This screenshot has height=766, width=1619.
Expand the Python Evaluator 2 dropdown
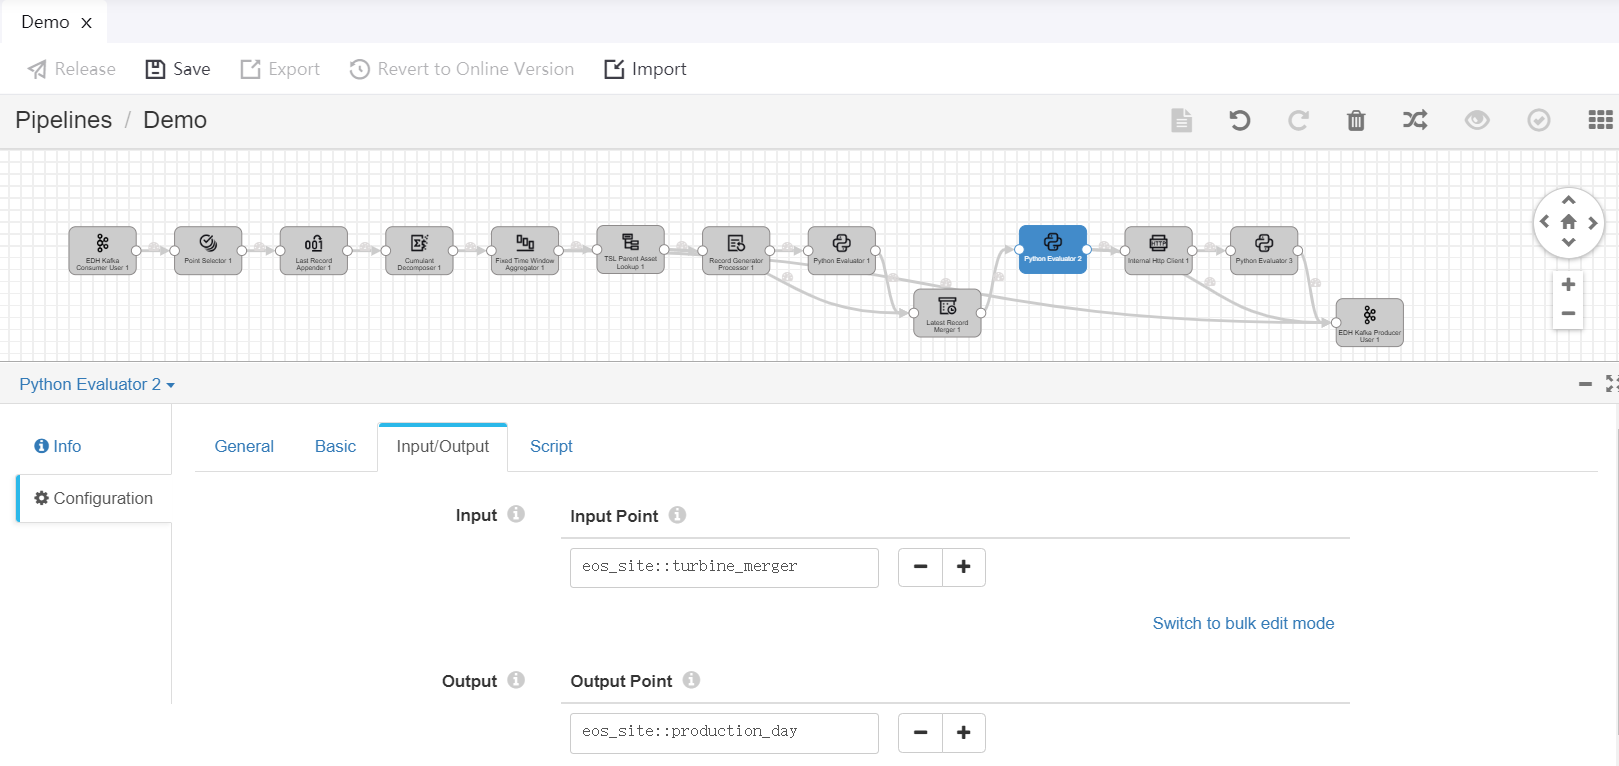point(97,385)
